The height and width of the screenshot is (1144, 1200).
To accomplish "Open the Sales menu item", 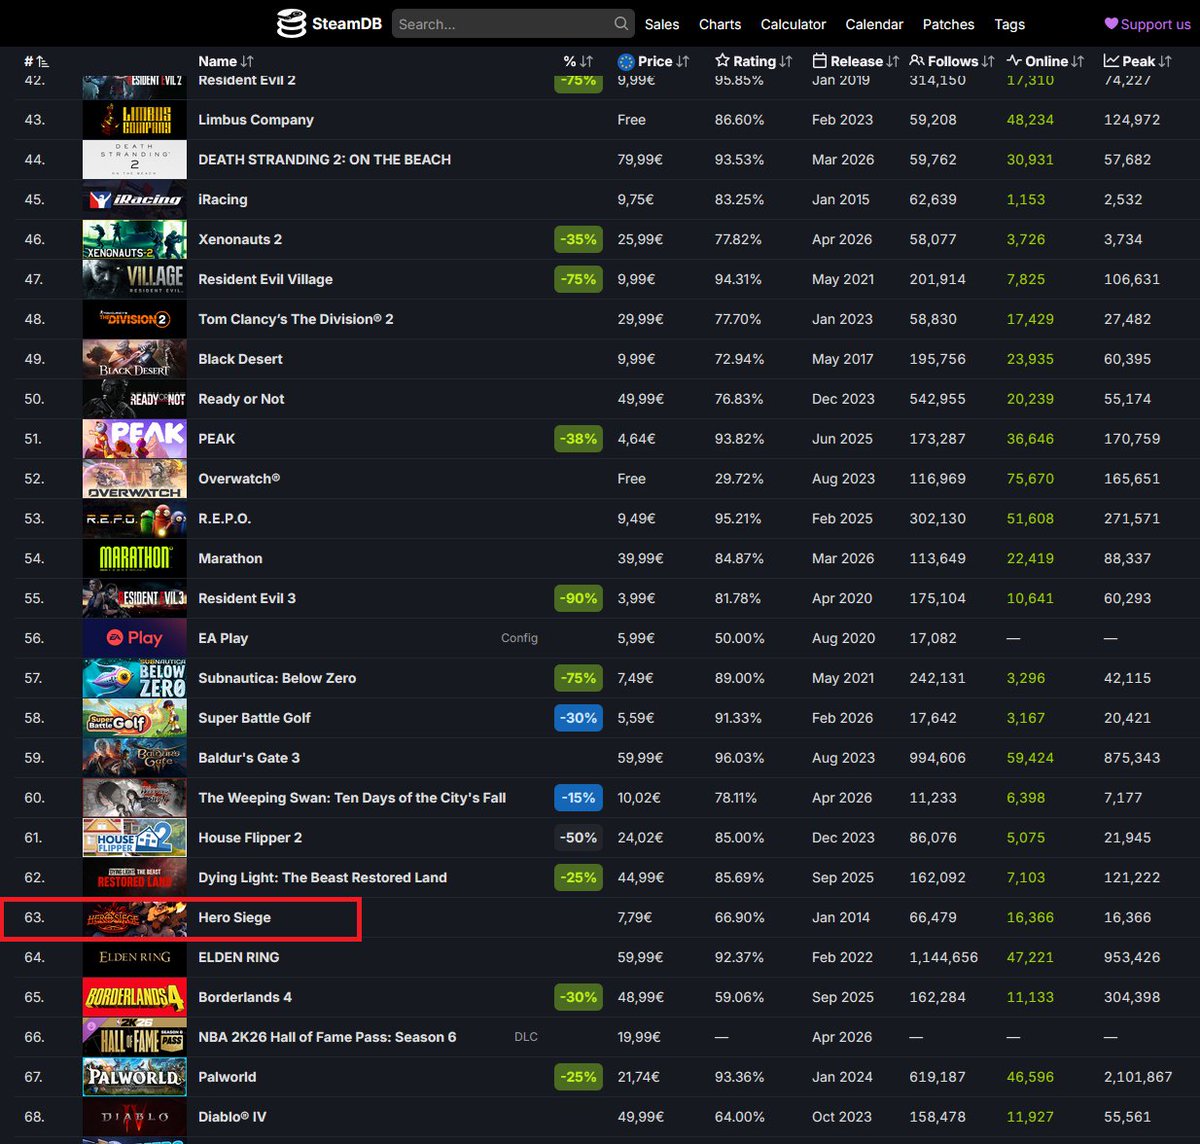I will tap(662, 24).
